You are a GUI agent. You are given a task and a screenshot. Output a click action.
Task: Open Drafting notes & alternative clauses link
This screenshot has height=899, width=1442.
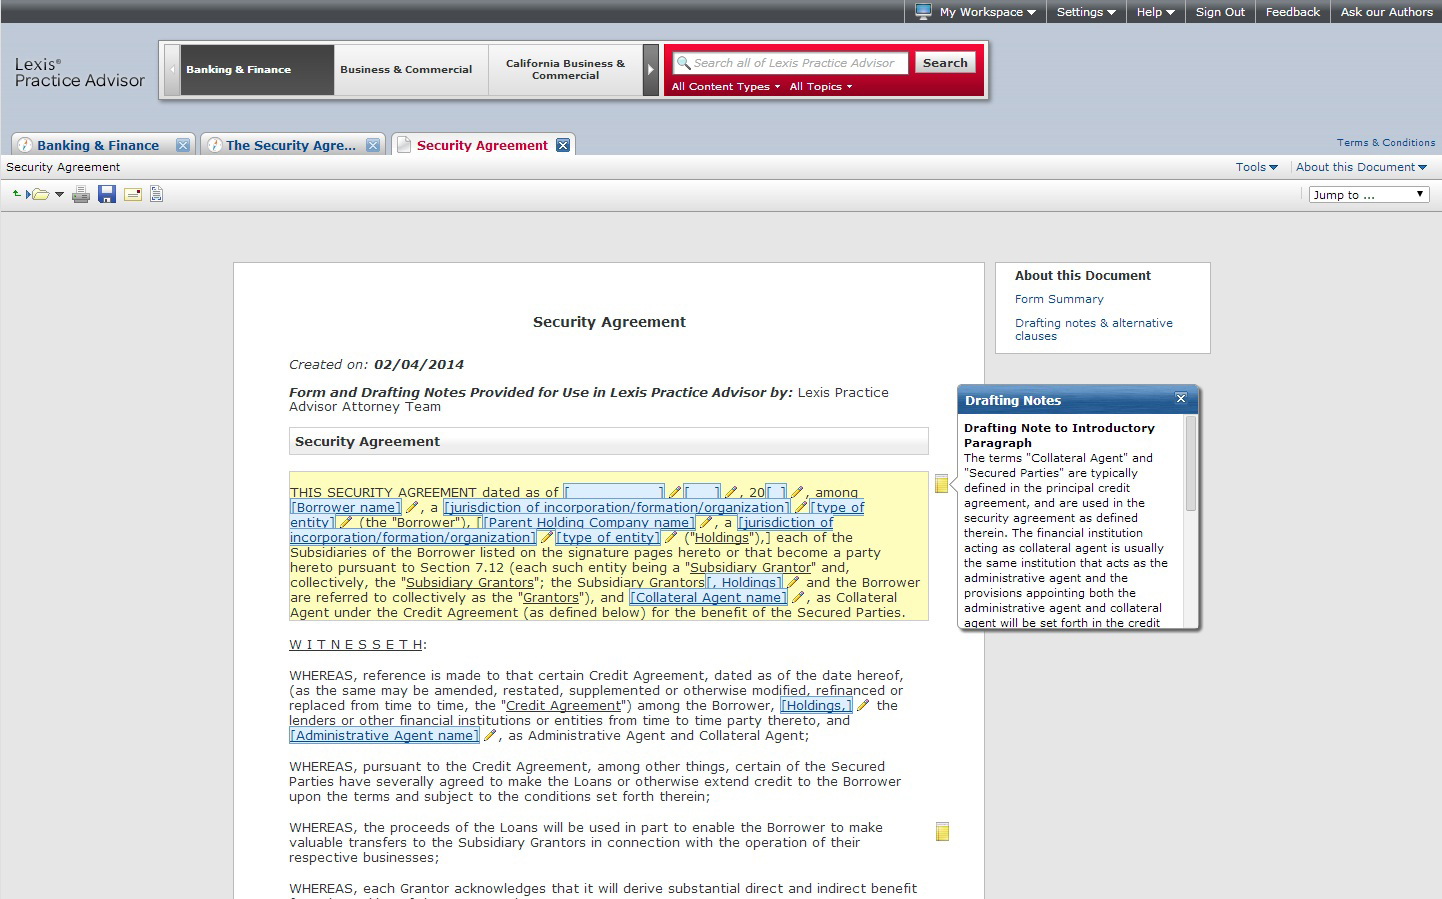point(1094,329)
